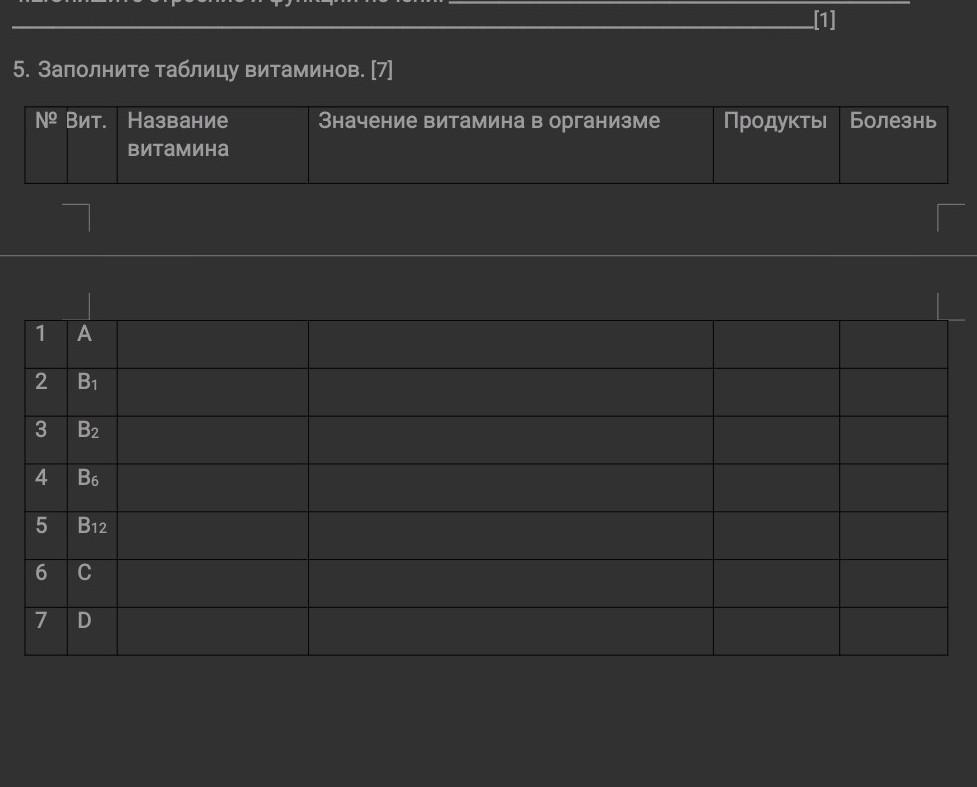Place cursor in vitamin A name cell
The width and height of the screenshot is (977, 787).
coord(212,344)
